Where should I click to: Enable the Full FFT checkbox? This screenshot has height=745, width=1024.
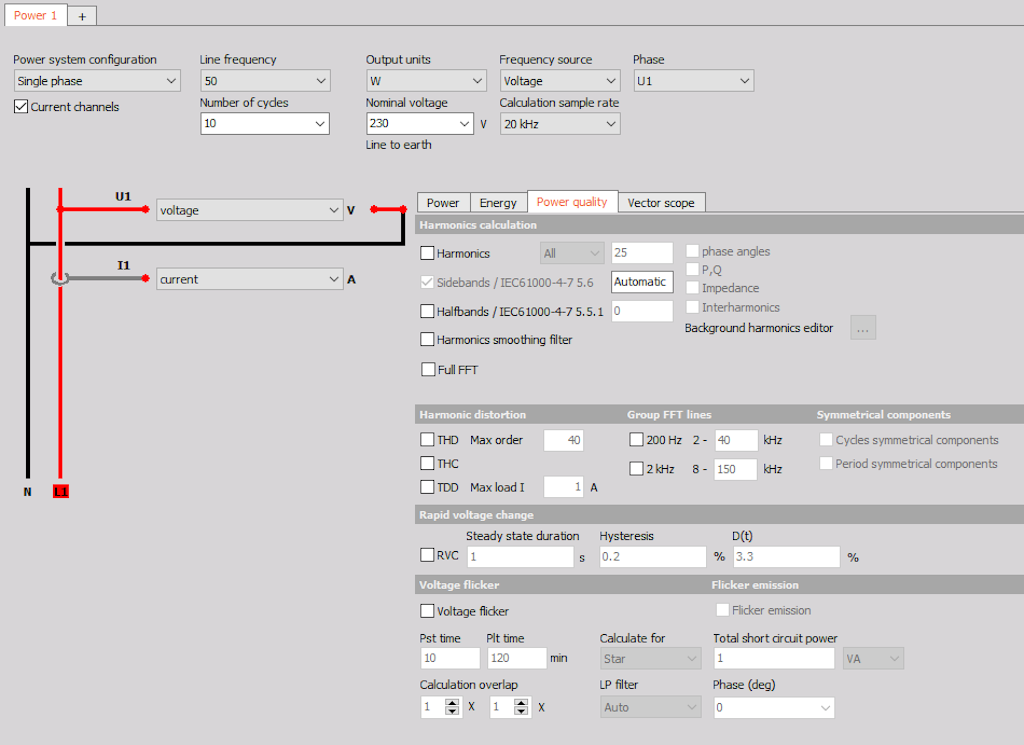pyautogui.click(x=428, y=370)
